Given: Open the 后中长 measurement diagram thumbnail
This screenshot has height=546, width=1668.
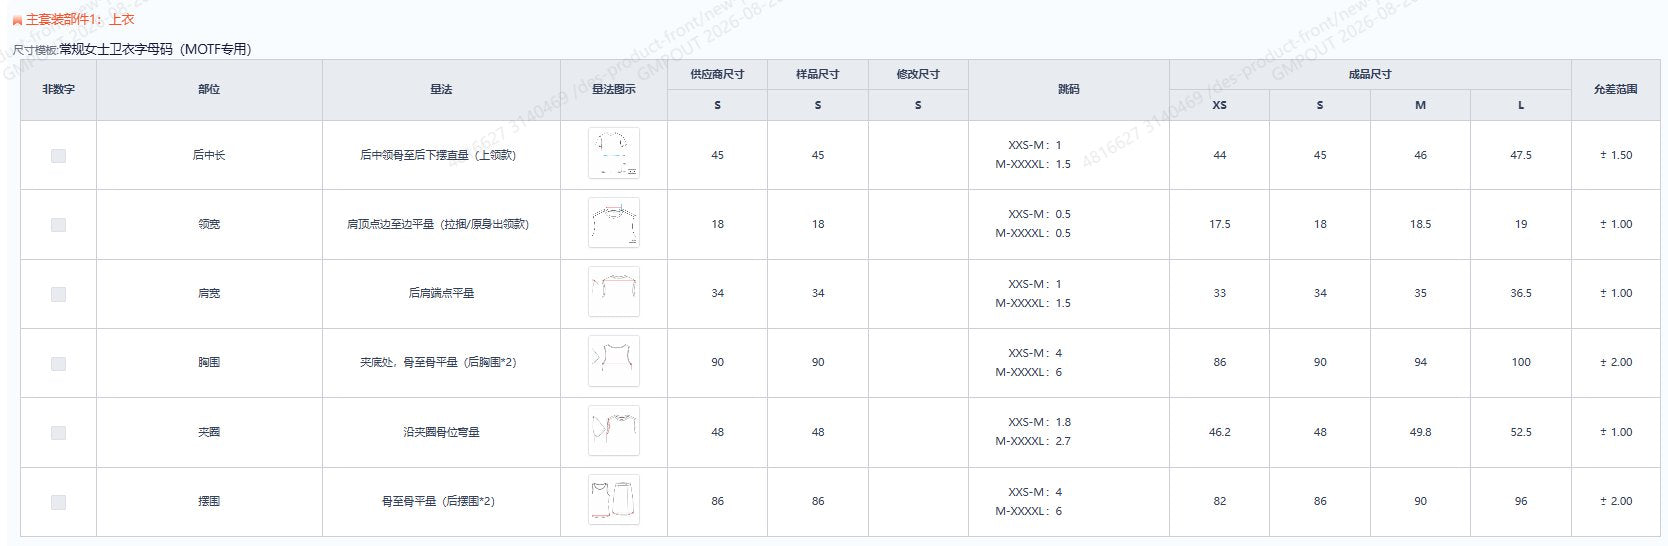Looking at the screenshot, I should (x=614, y=154).
